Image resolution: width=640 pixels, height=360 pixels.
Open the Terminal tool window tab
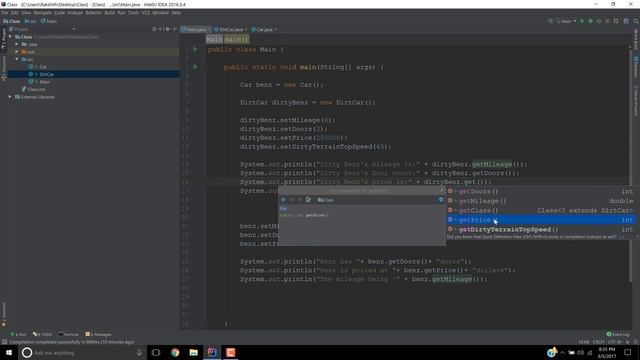tap(68, 334)
